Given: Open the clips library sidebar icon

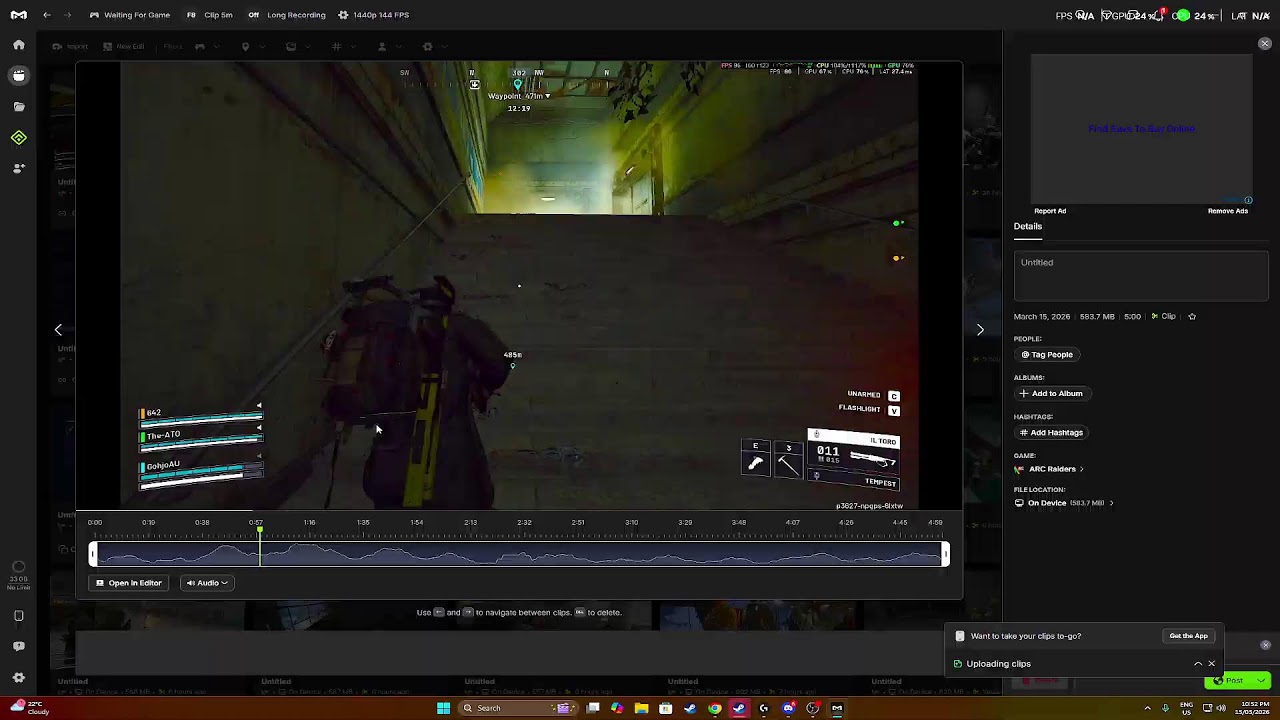Looking at the screenshot, I should click(x=19, y=75).
